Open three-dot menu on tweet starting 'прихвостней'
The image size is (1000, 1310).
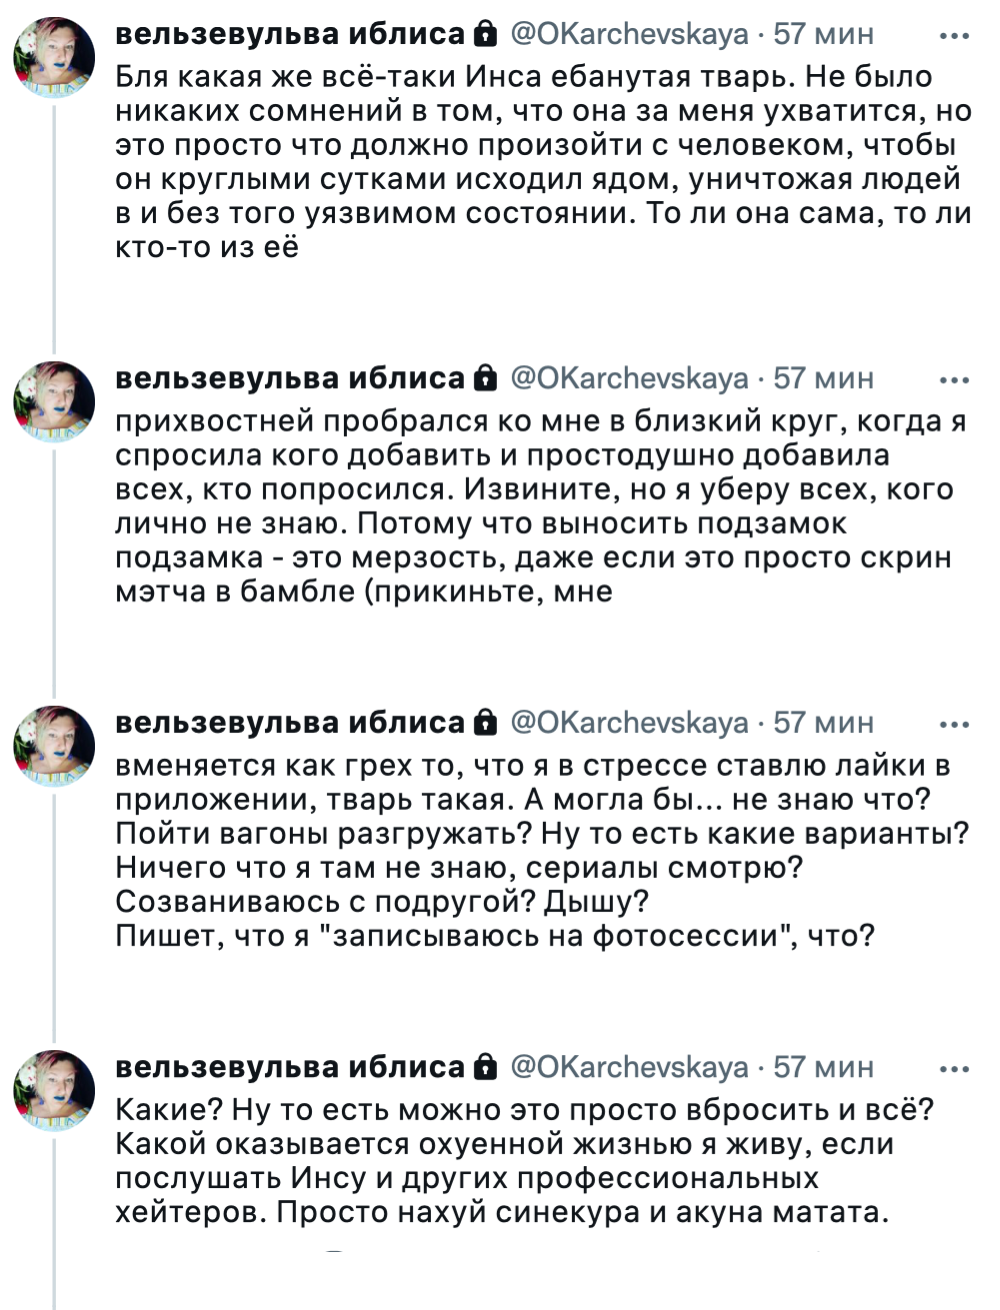[955, 379]
